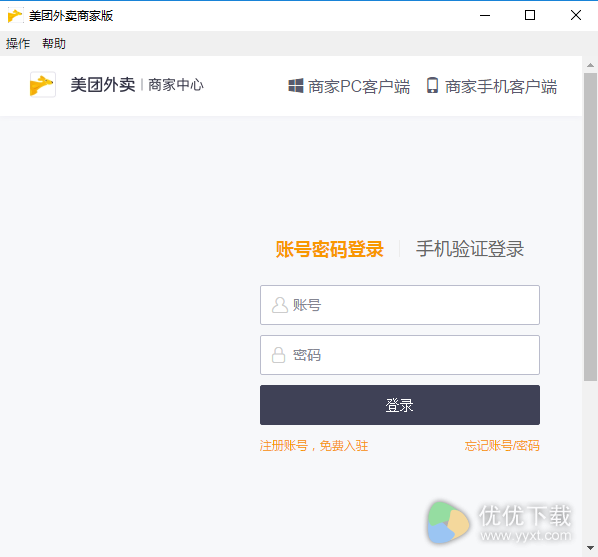Image resolution: width=598 pixels, height=557 pixels.
Task: Switch to 手机验证登录 tab
Action: [470, 249]
